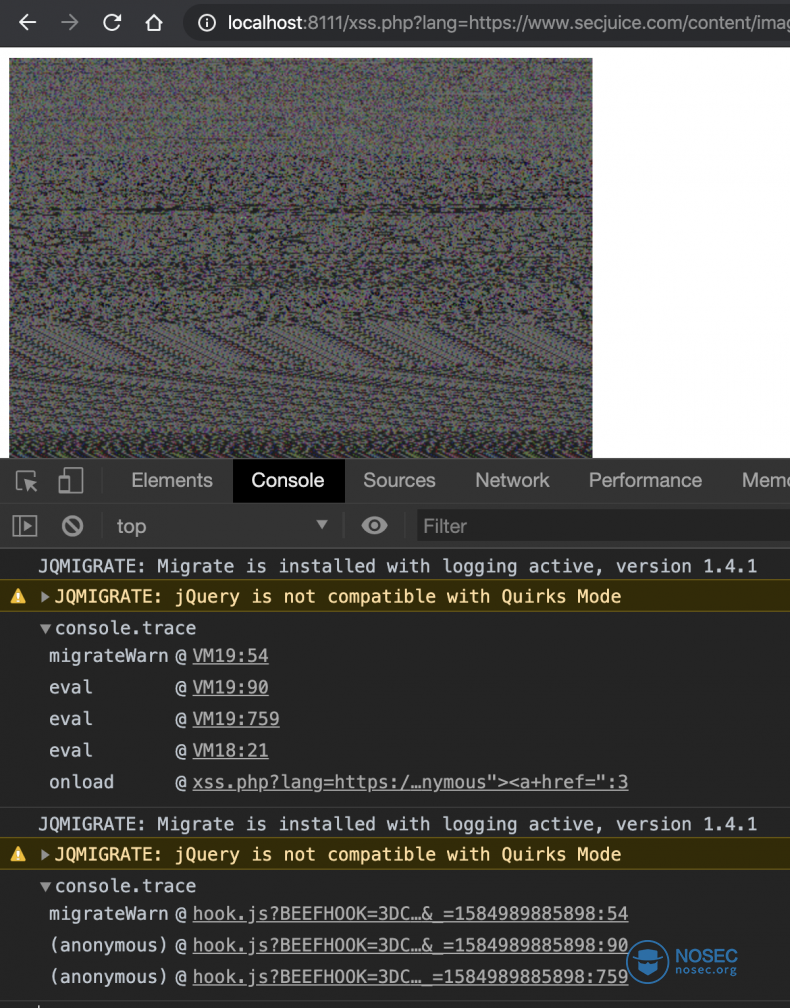Click the URL address bar text

508,23
